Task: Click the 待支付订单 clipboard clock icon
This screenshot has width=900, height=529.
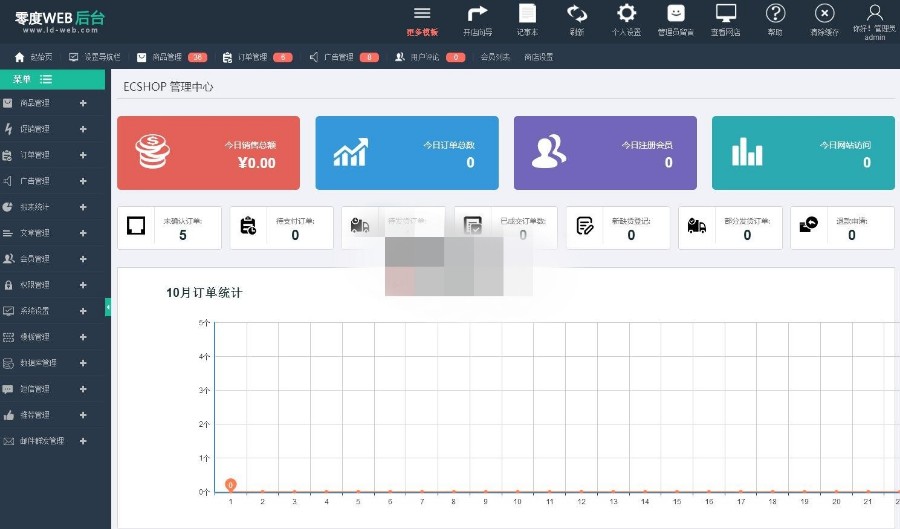Action: 248,225
